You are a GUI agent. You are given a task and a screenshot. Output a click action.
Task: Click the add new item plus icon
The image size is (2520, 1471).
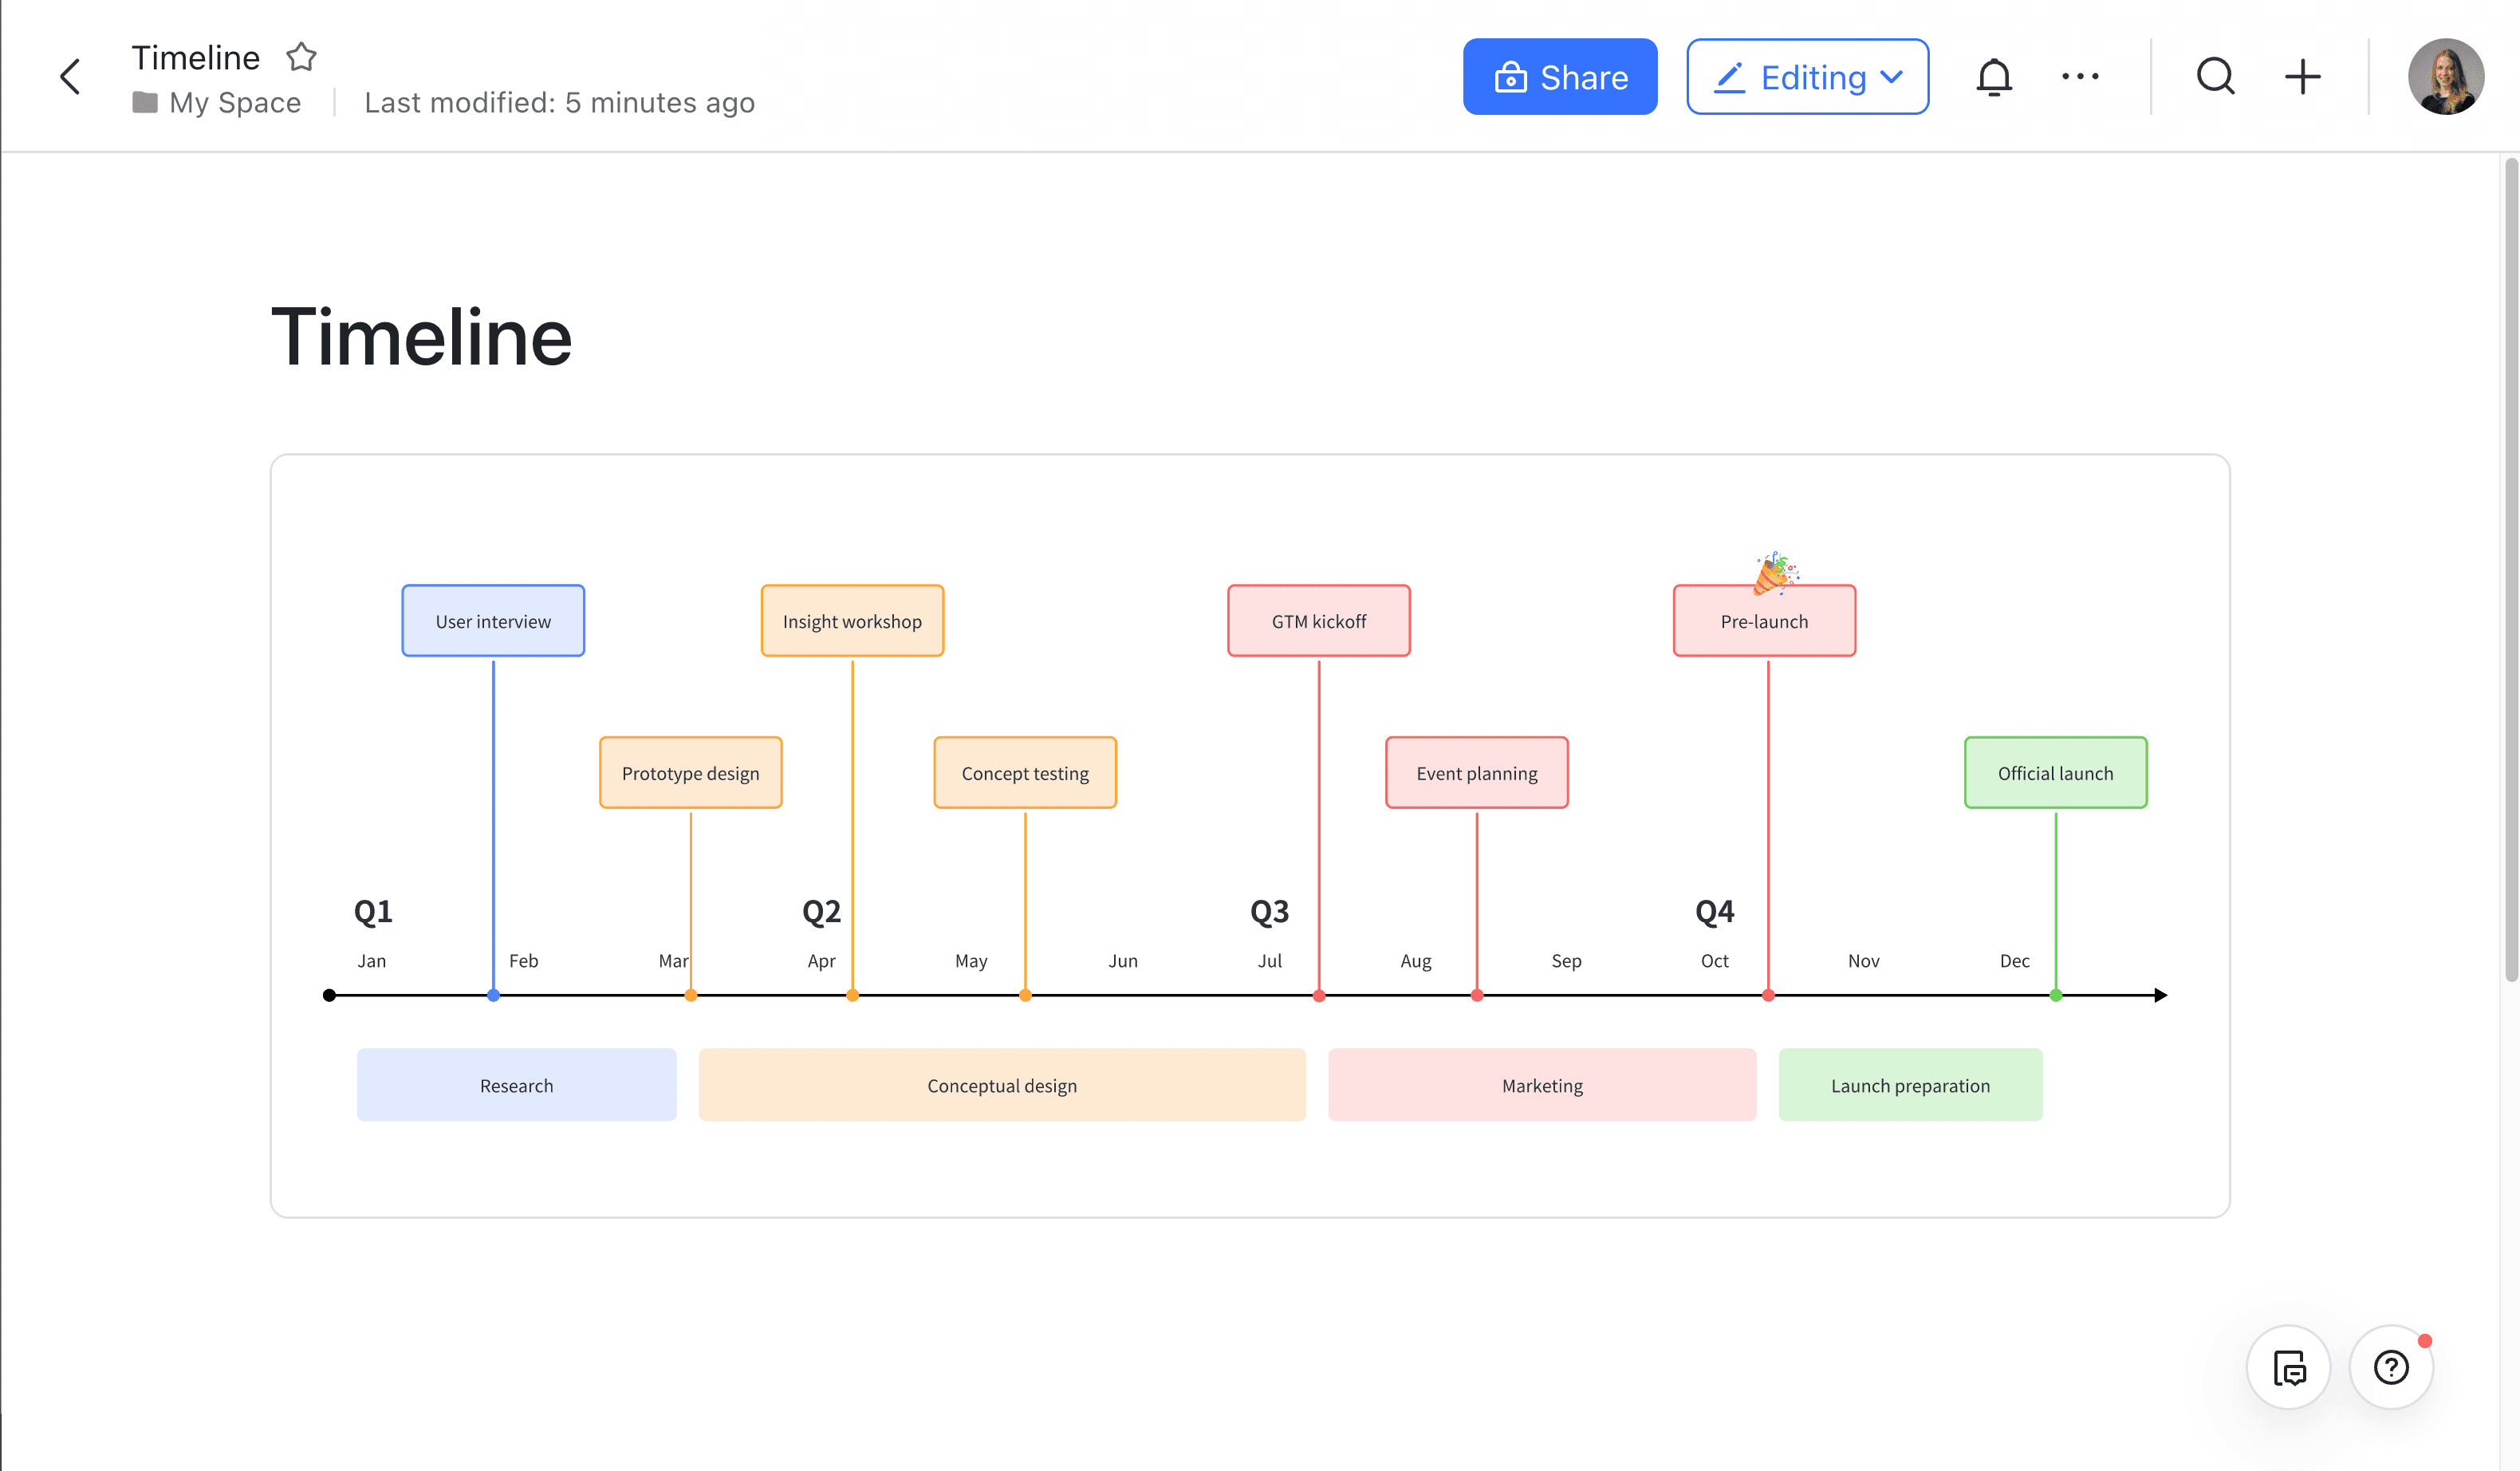(x=2303, y=75)
